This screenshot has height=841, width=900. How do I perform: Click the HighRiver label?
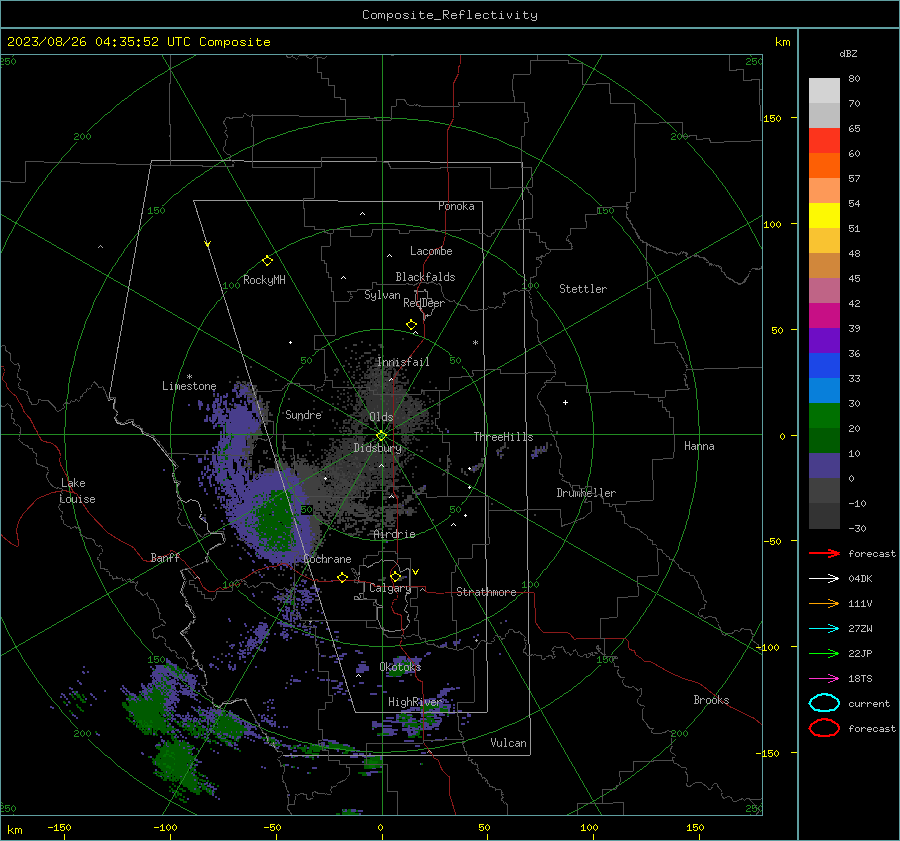(415, 702)
